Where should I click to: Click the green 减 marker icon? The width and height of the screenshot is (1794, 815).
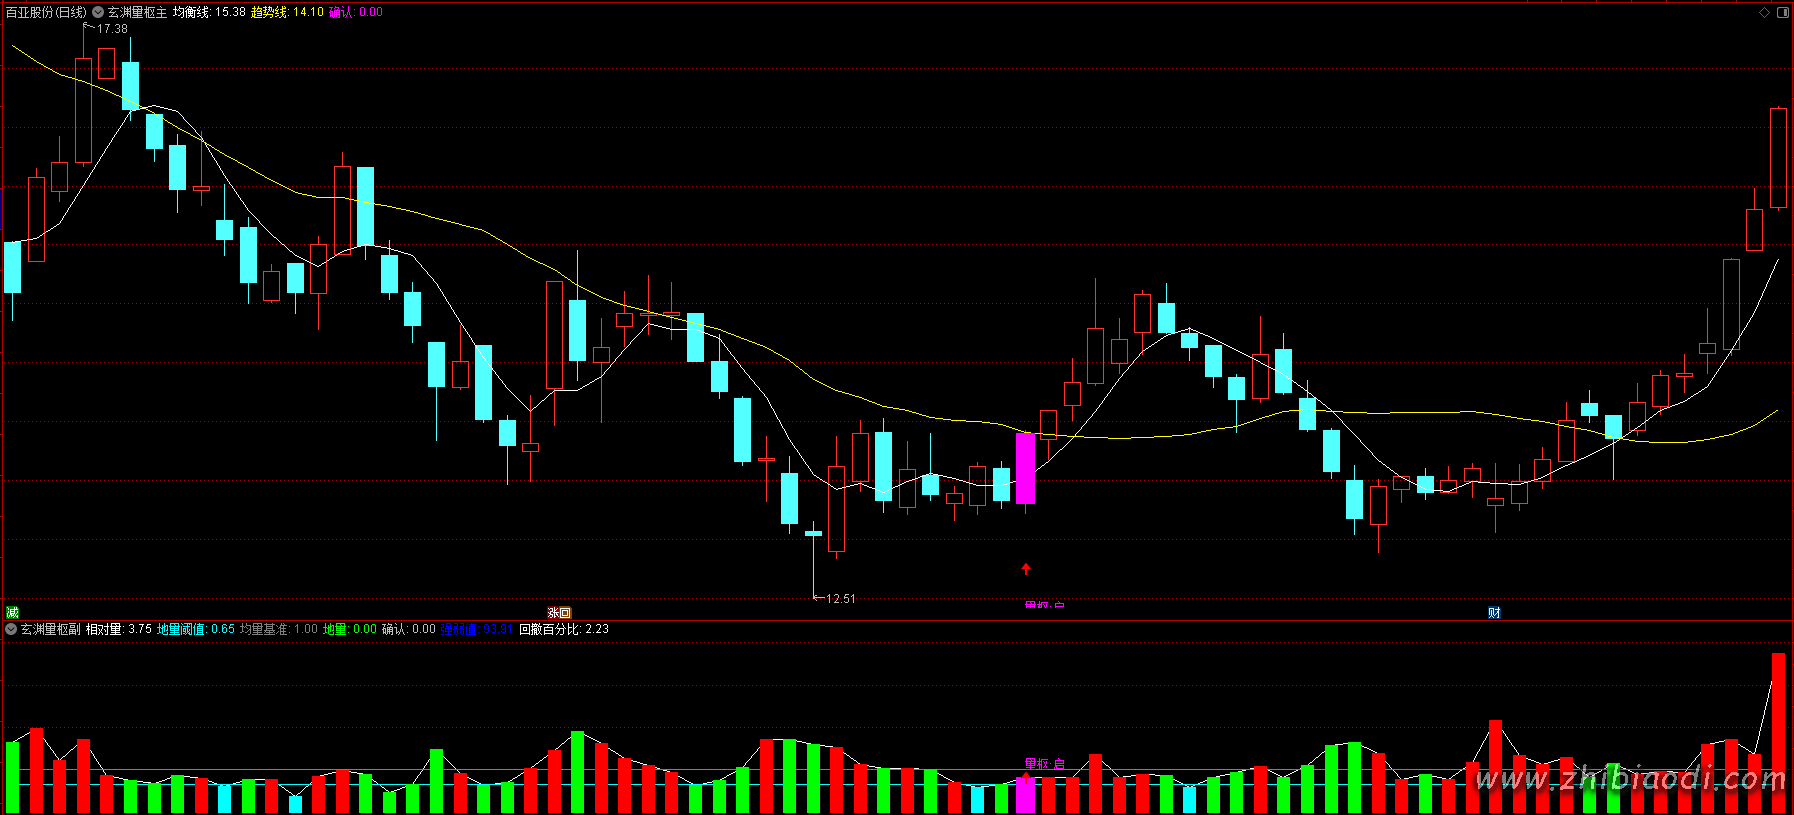pyautogui.click(x=12, y=613)
